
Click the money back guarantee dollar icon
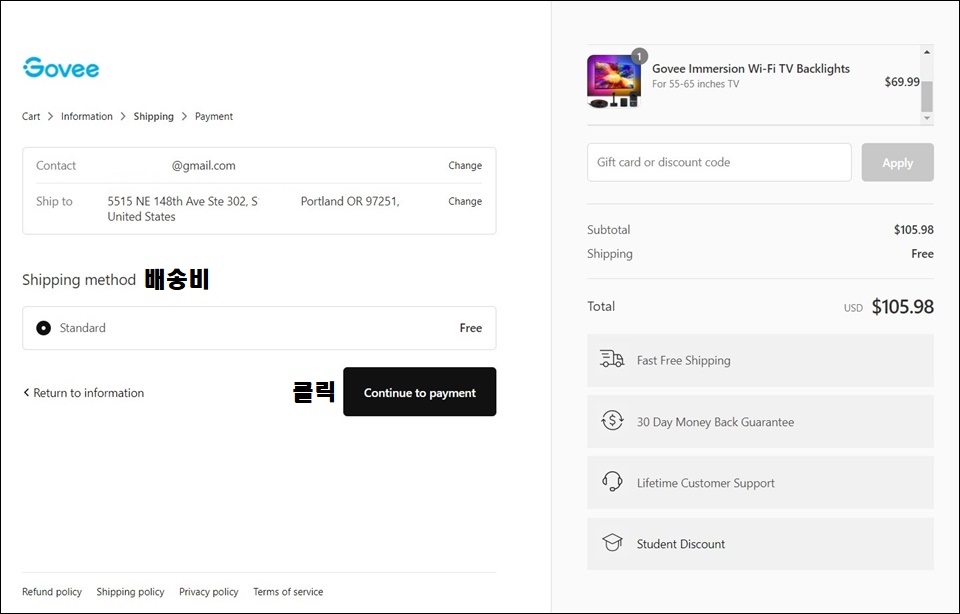612,421
